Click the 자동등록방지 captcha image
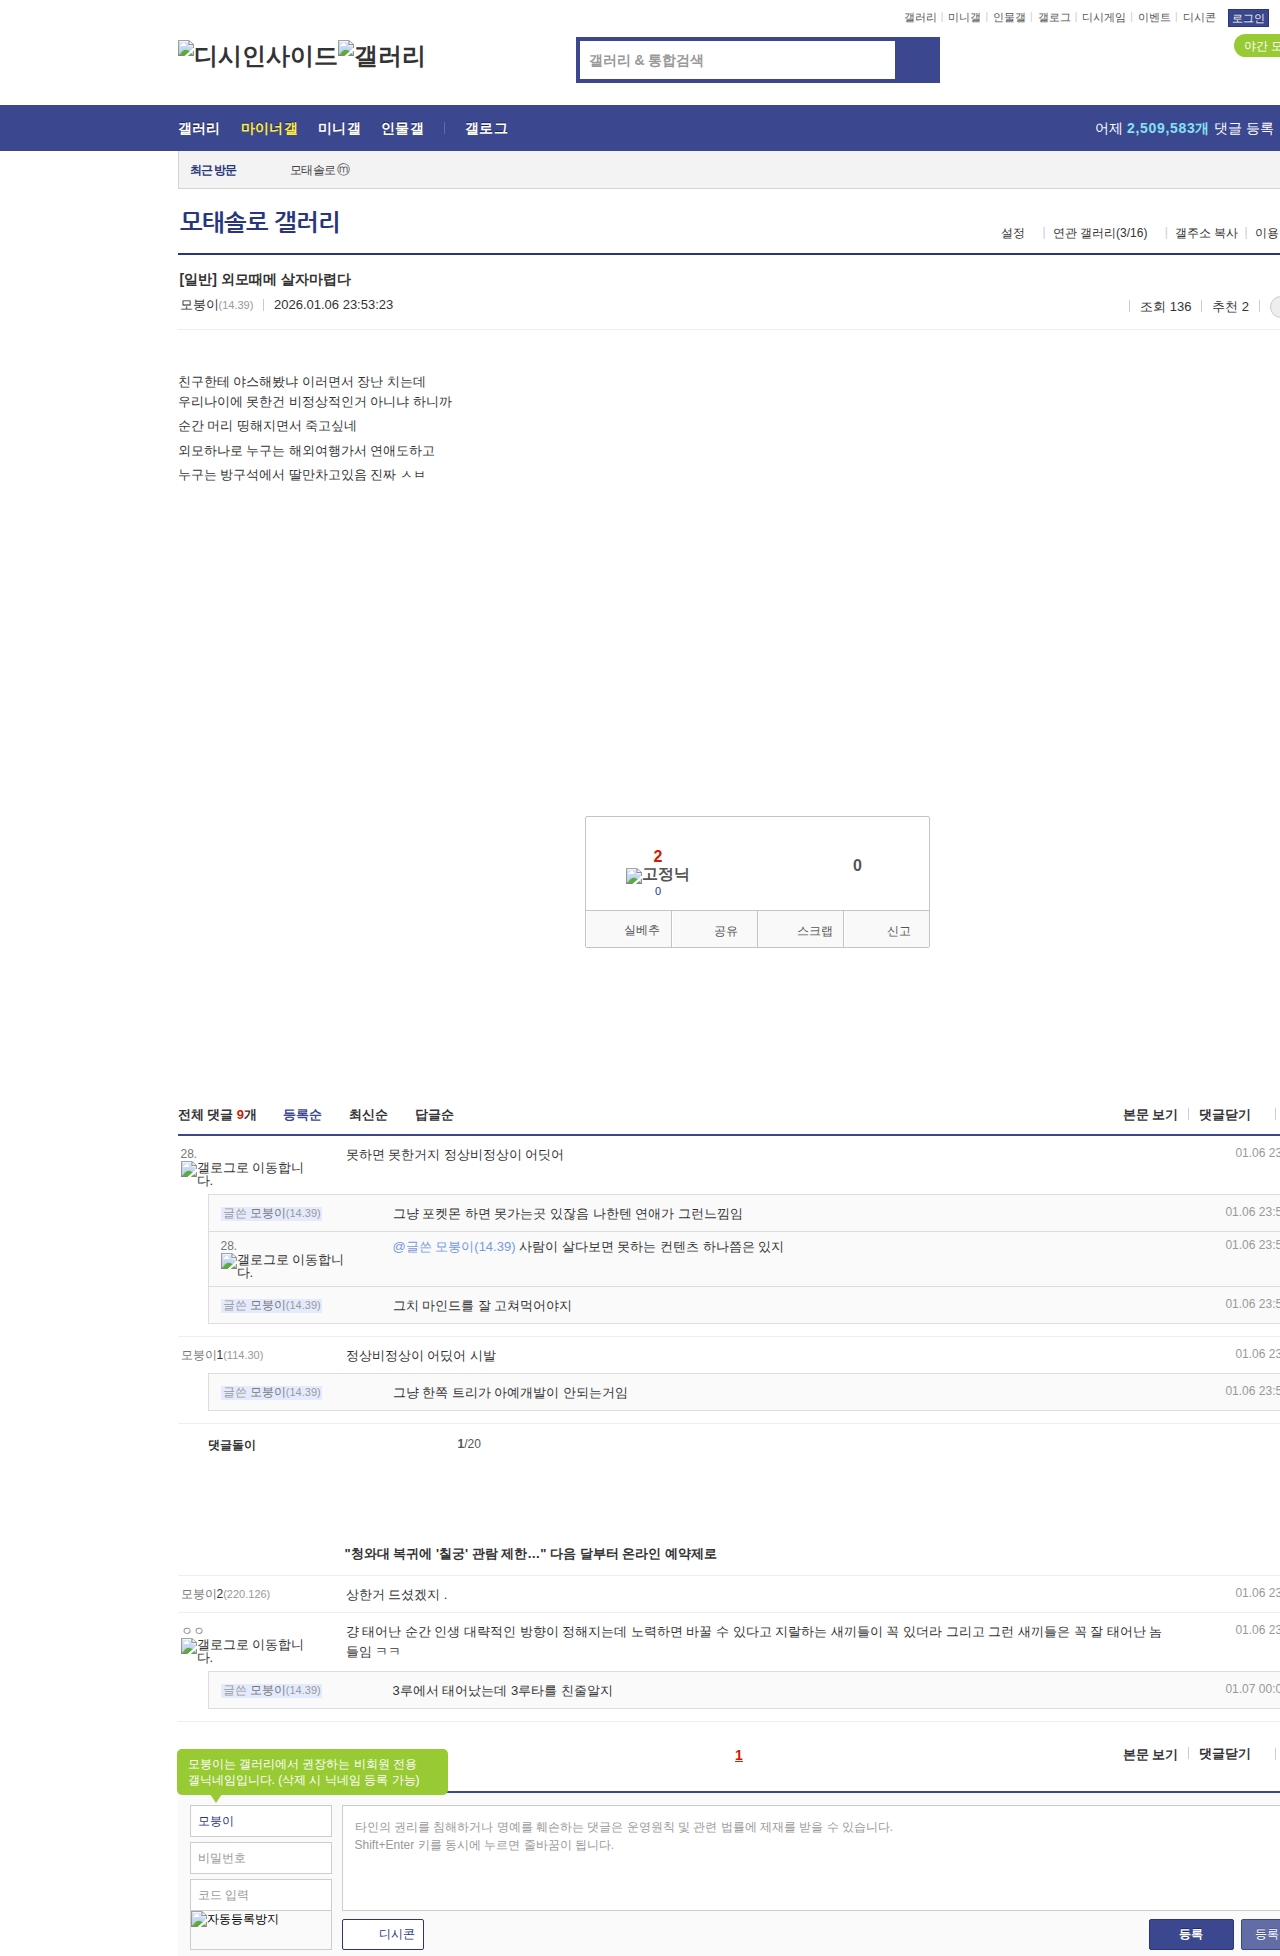 [x=235, y=1919]
